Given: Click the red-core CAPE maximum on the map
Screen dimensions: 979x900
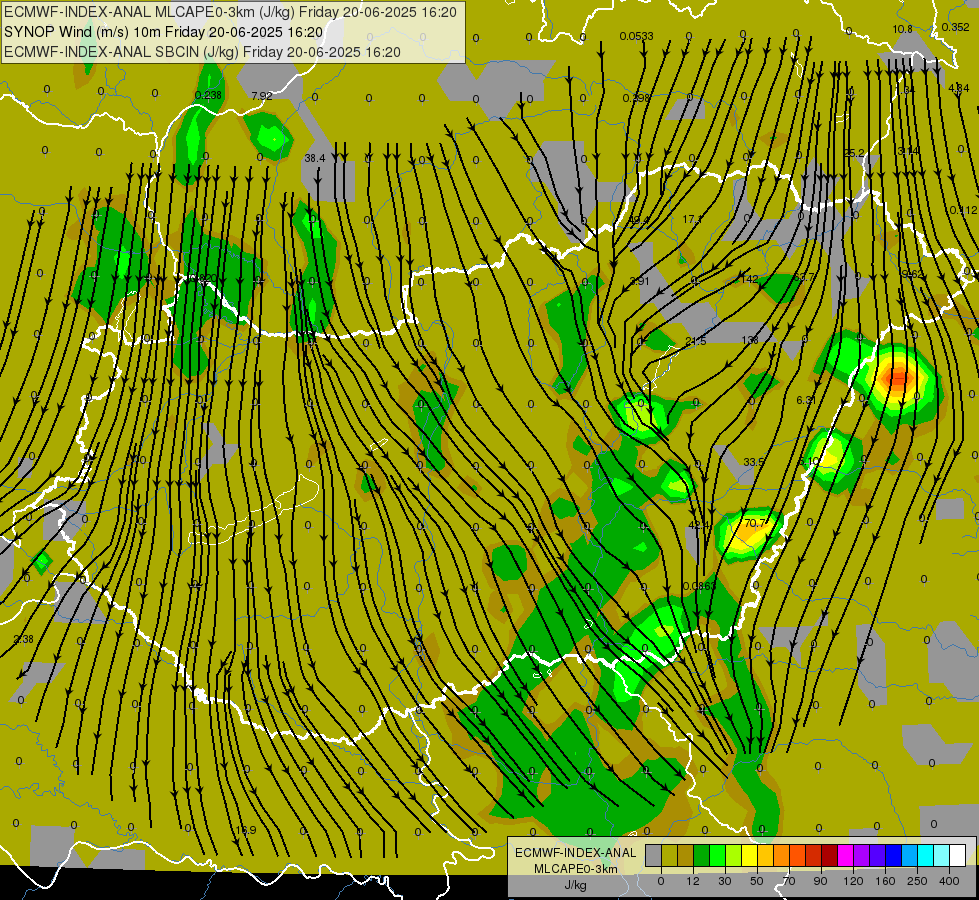Looking at the screenshot, I should (x=898, y=378).
